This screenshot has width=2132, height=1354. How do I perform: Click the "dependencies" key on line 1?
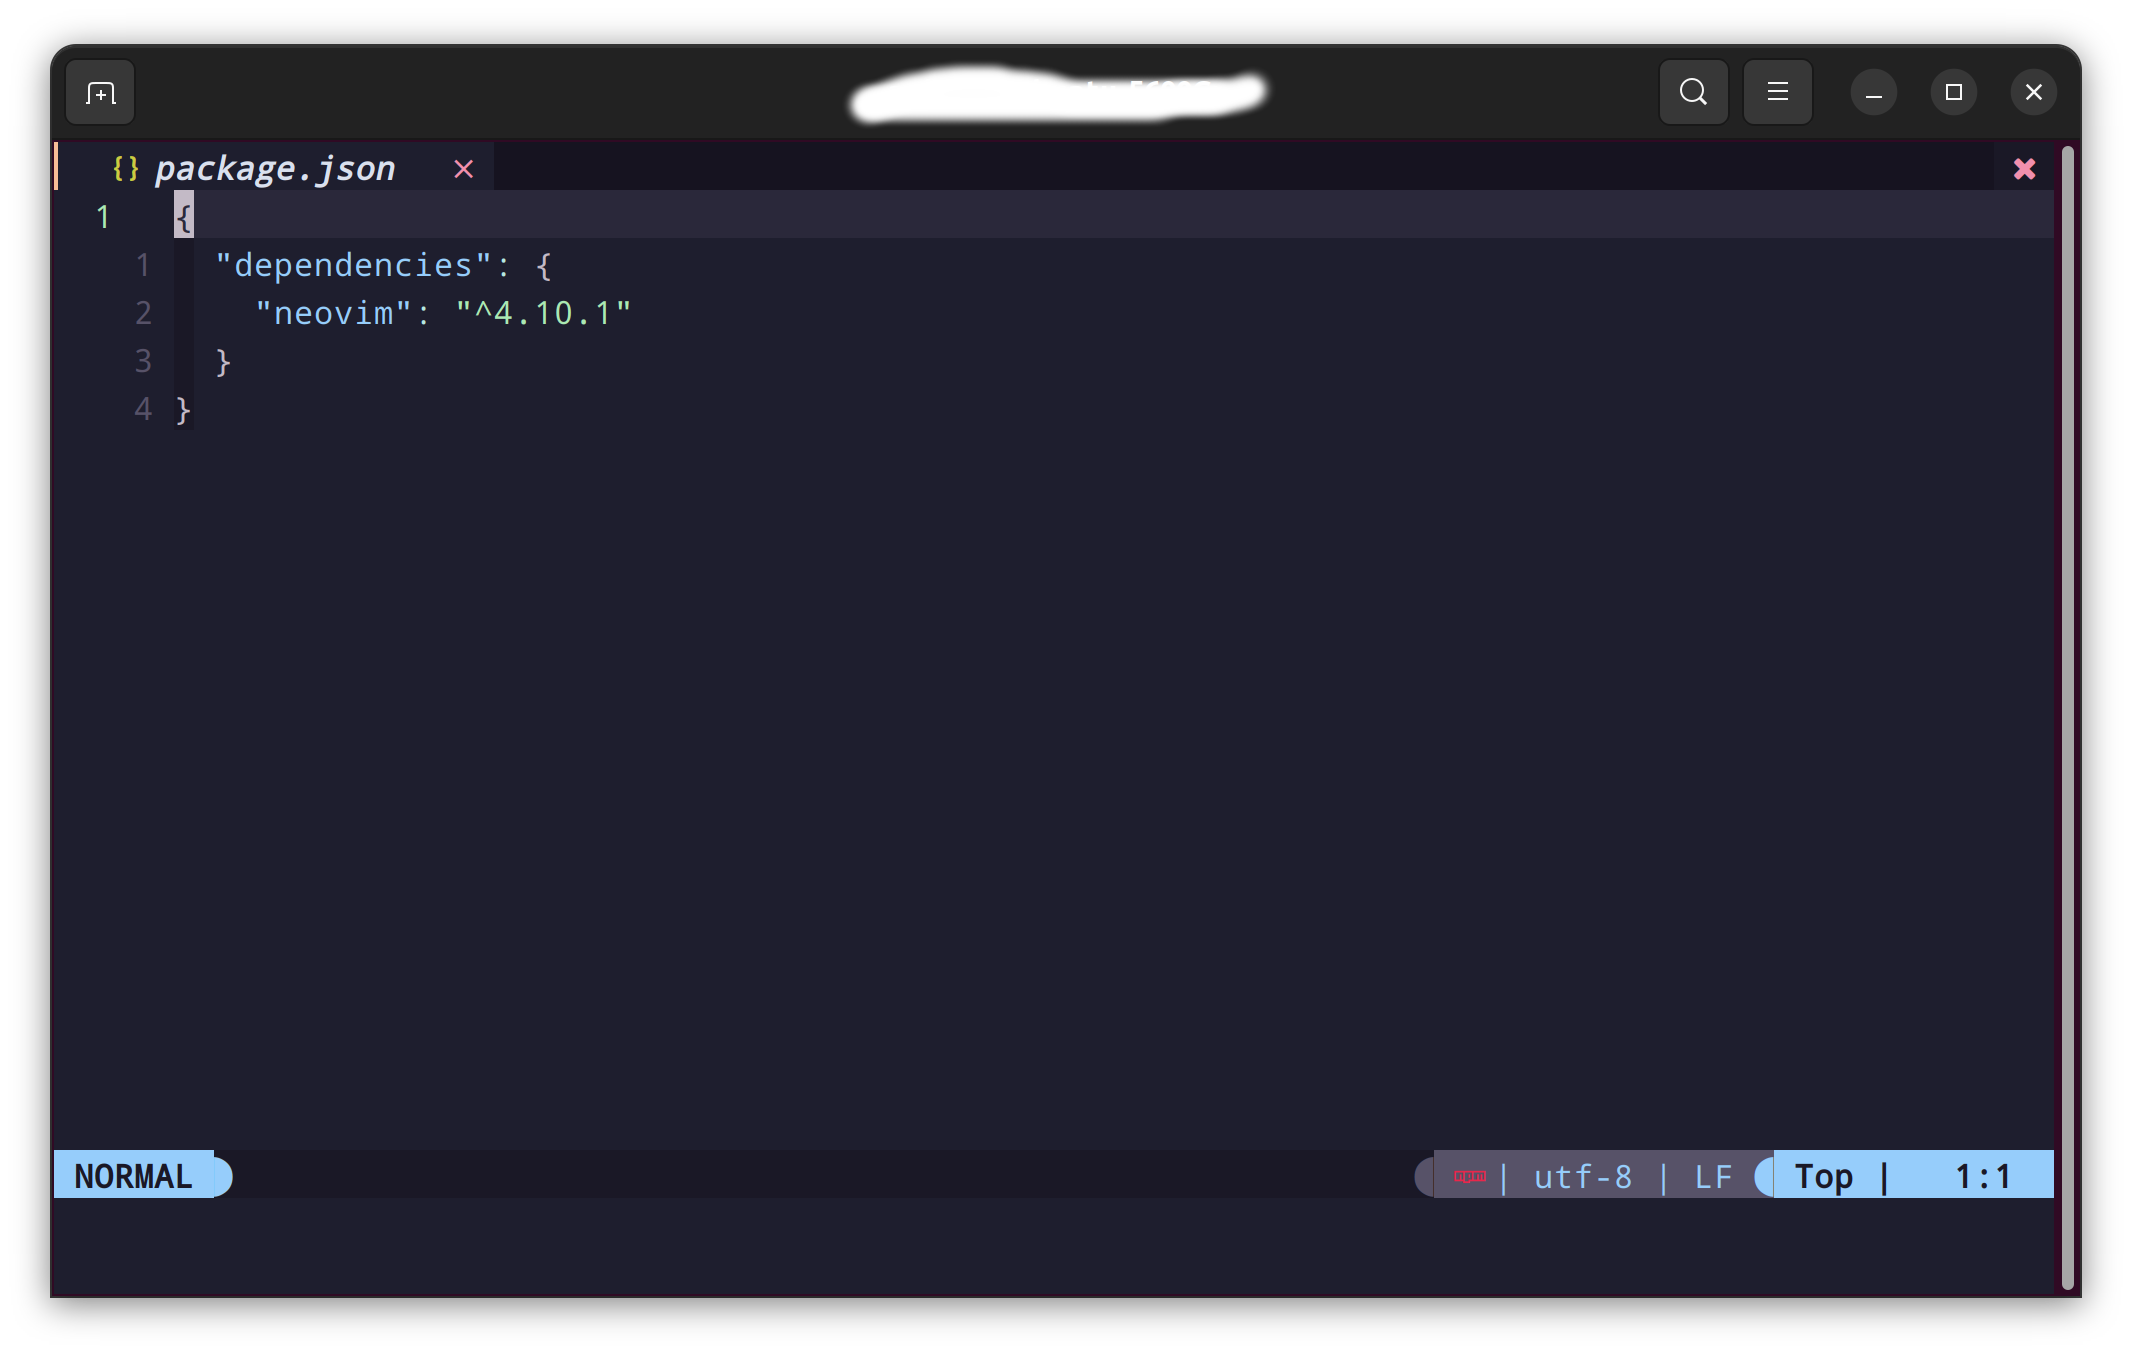(x=350, y=265)
